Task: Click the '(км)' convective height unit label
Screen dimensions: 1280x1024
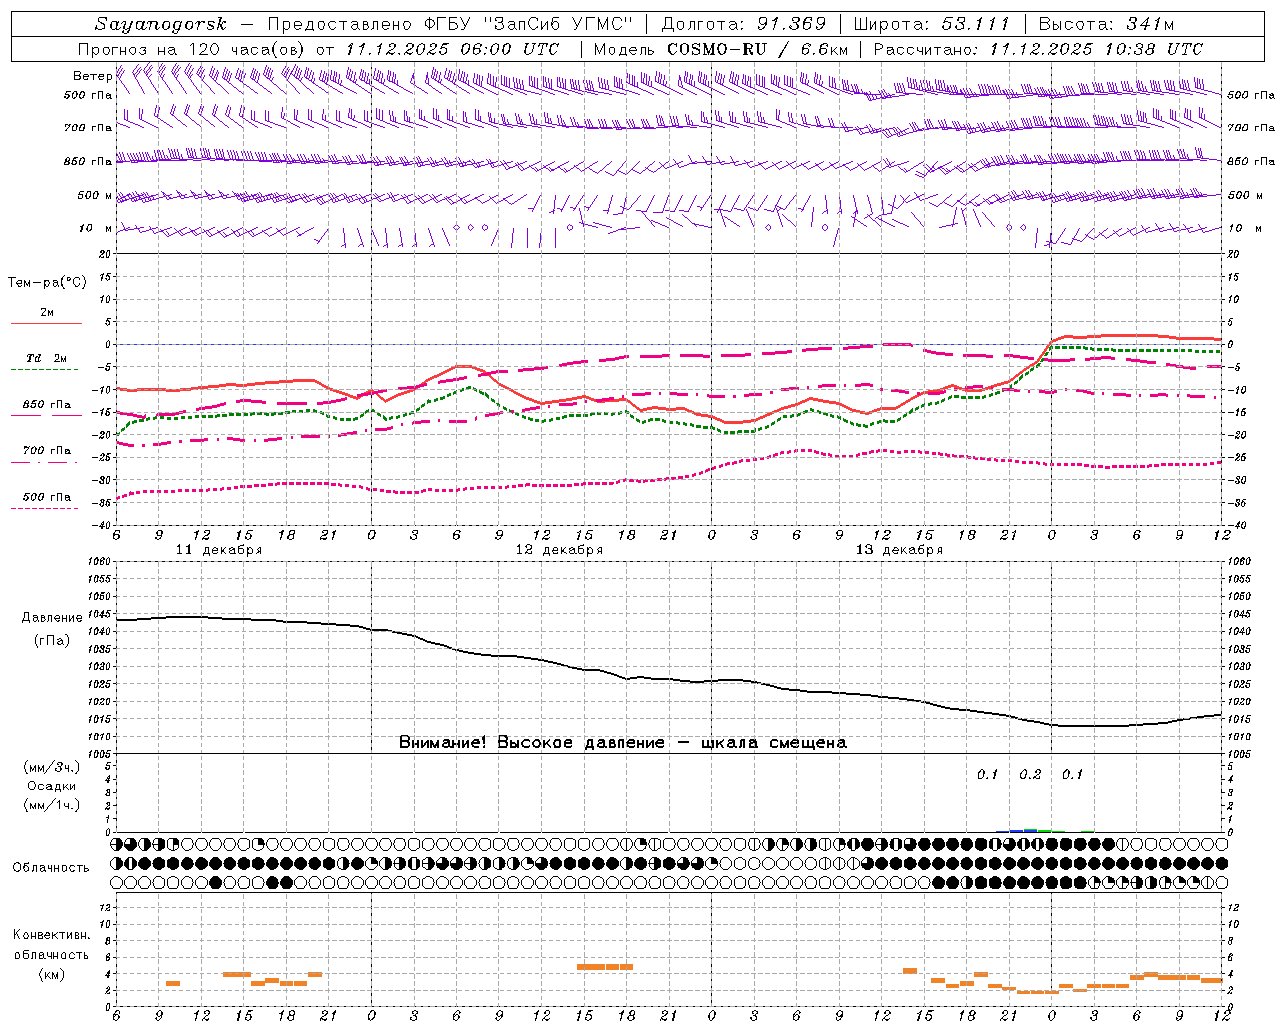Action: pos(51,974)
